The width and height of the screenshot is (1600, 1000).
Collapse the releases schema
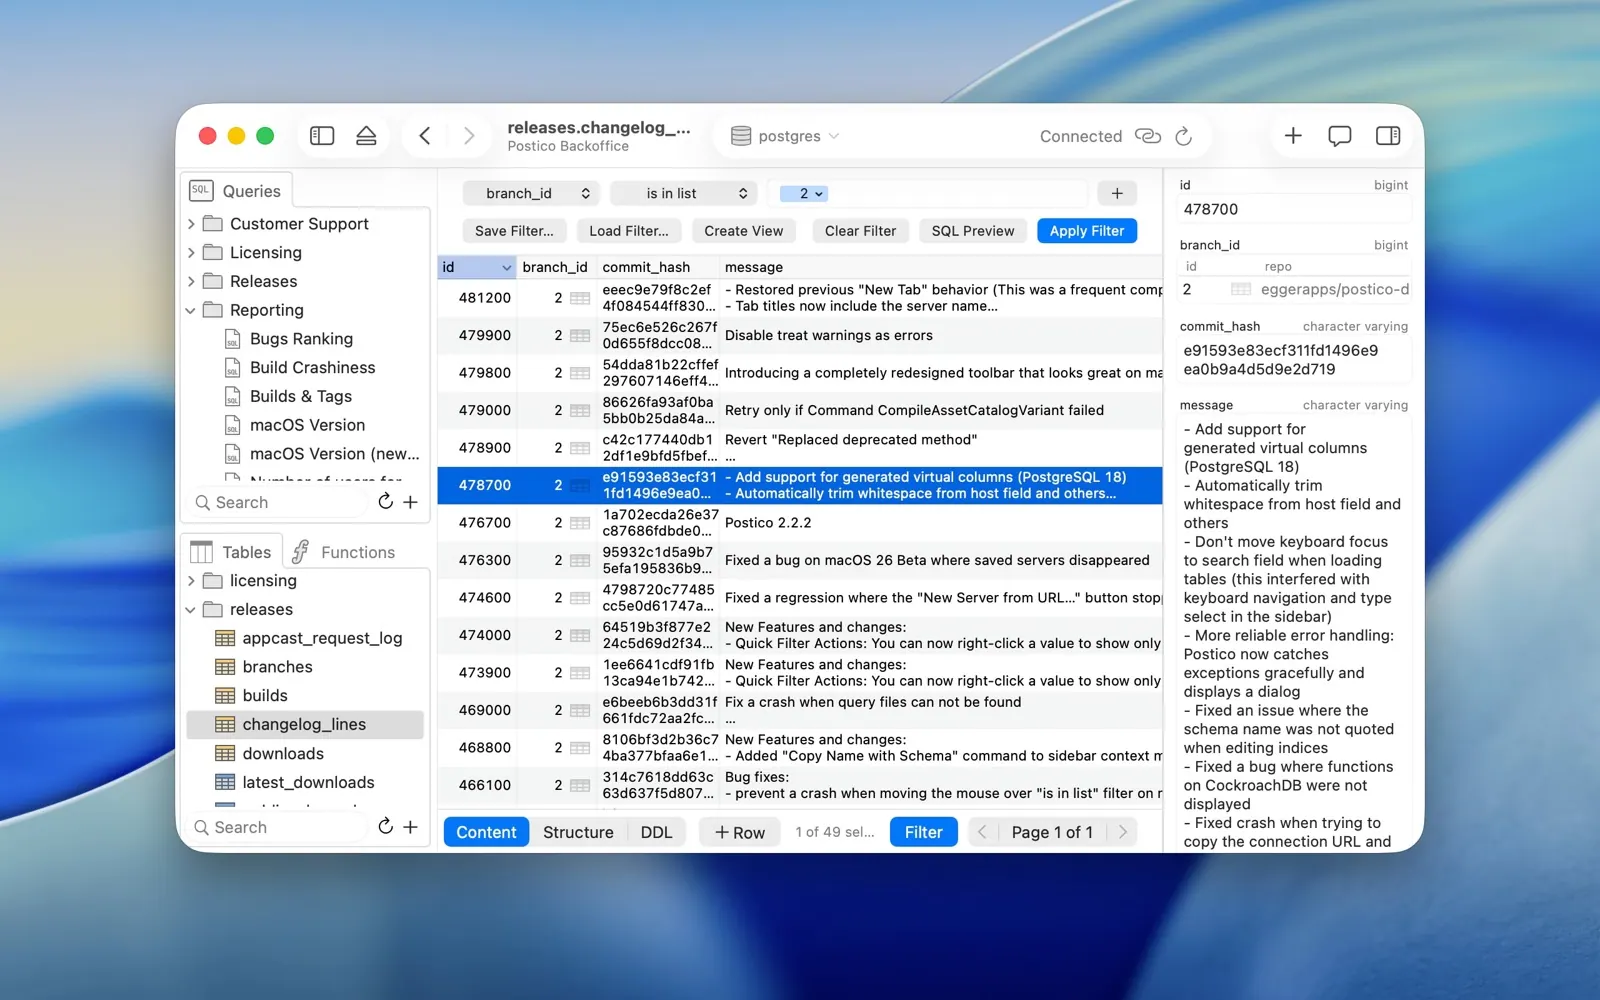pyautogui.click(x=191, y=610)
